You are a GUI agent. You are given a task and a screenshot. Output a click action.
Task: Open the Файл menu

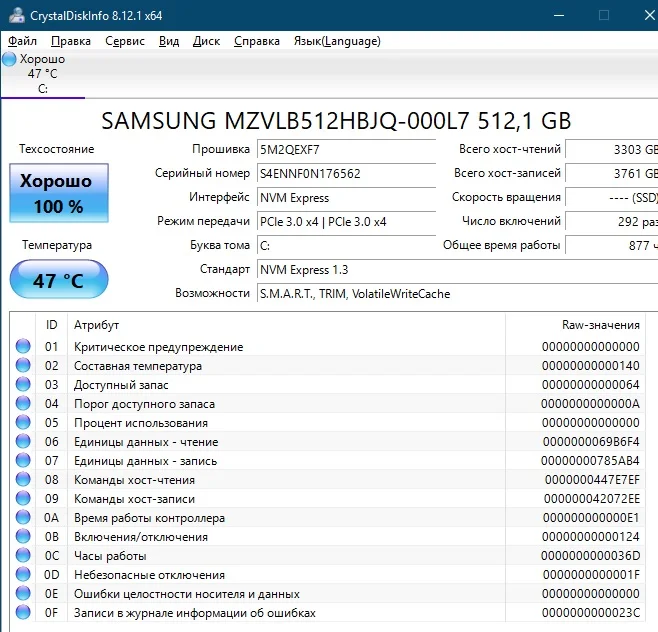pos(23,41)
